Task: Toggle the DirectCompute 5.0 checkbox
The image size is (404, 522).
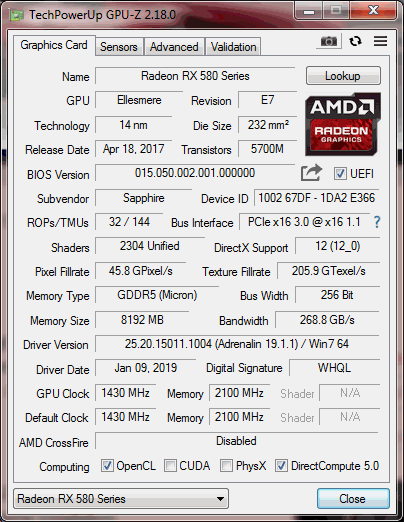Action: pyautogui.click(x=281, y=466)
